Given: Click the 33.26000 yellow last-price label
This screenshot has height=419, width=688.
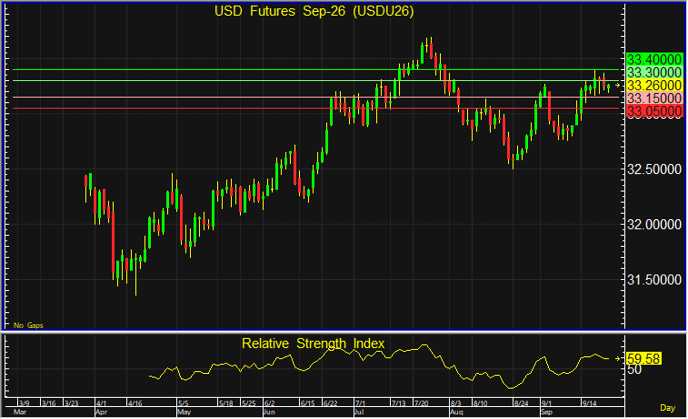Looking at the screenshot, I should (x=654, y=85).
